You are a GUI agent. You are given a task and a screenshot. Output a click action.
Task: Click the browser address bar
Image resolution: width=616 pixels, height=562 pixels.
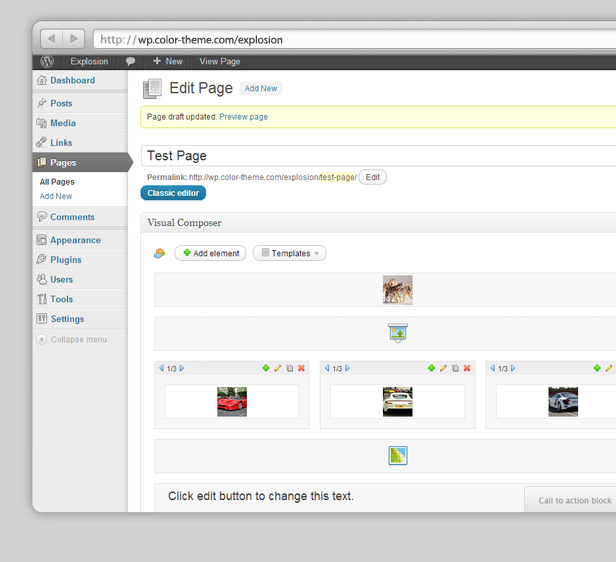click(355, 40)
